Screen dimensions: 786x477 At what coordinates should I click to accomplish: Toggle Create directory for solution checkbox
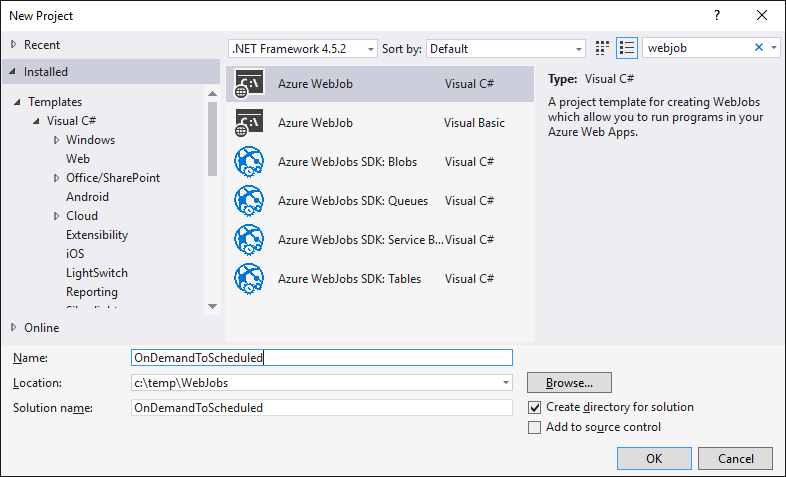pos(534,407)
